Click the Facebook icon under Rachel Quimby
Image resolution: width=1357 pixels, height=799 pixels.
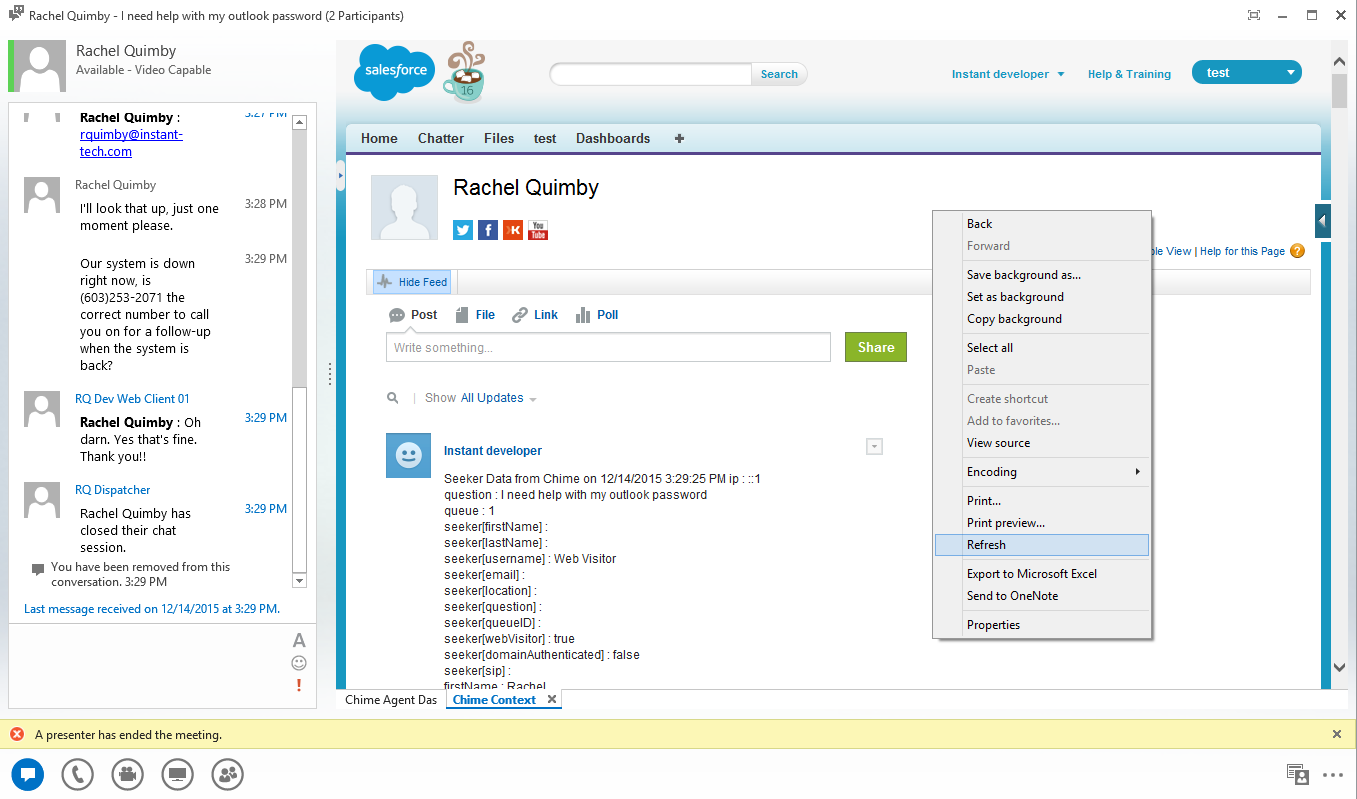488,230
